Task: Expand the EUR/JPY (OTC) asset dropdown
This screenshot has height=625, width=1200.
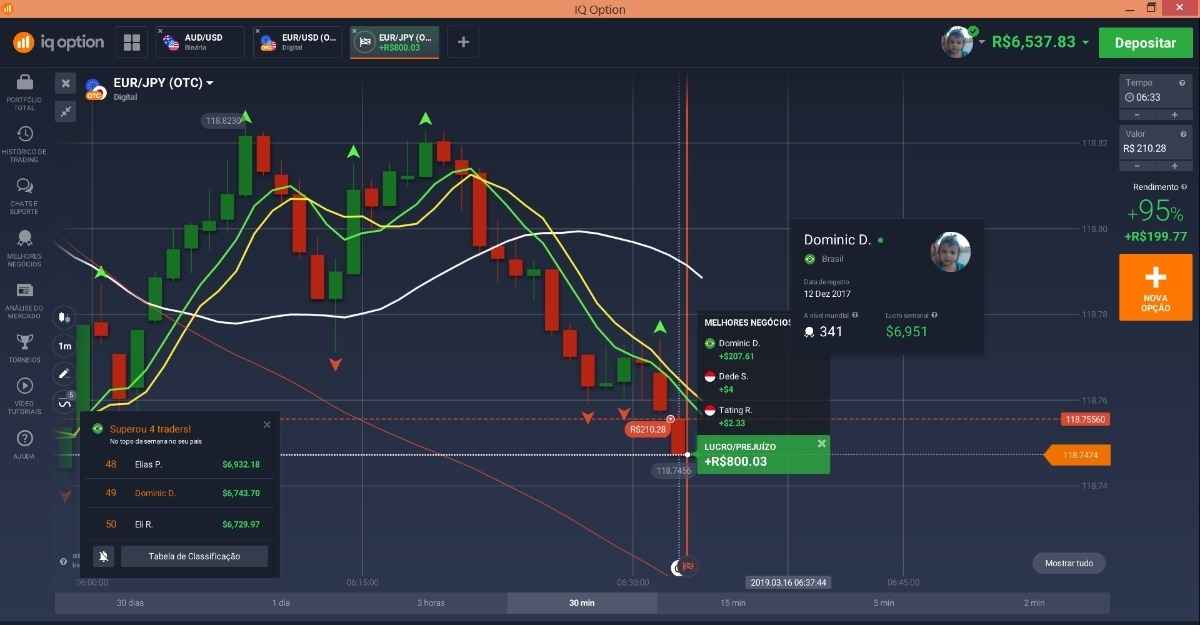Action: click(x=210, y=83)
